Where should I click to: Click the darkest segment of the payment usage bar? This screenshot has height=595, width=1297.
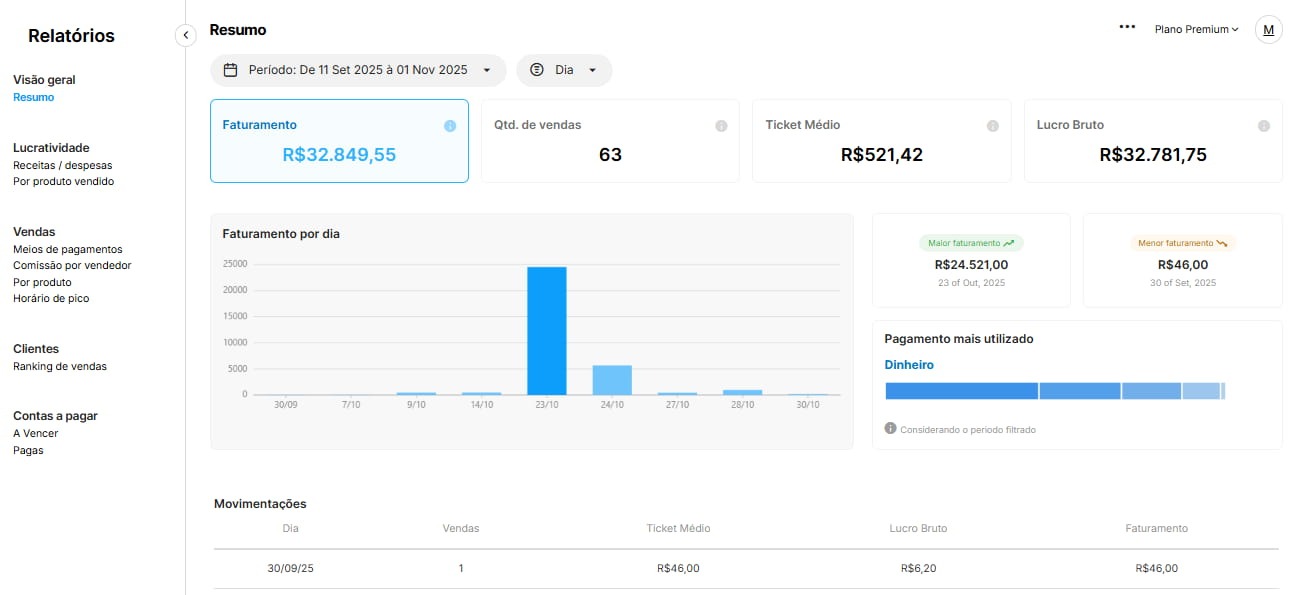[x=960, y=389]
